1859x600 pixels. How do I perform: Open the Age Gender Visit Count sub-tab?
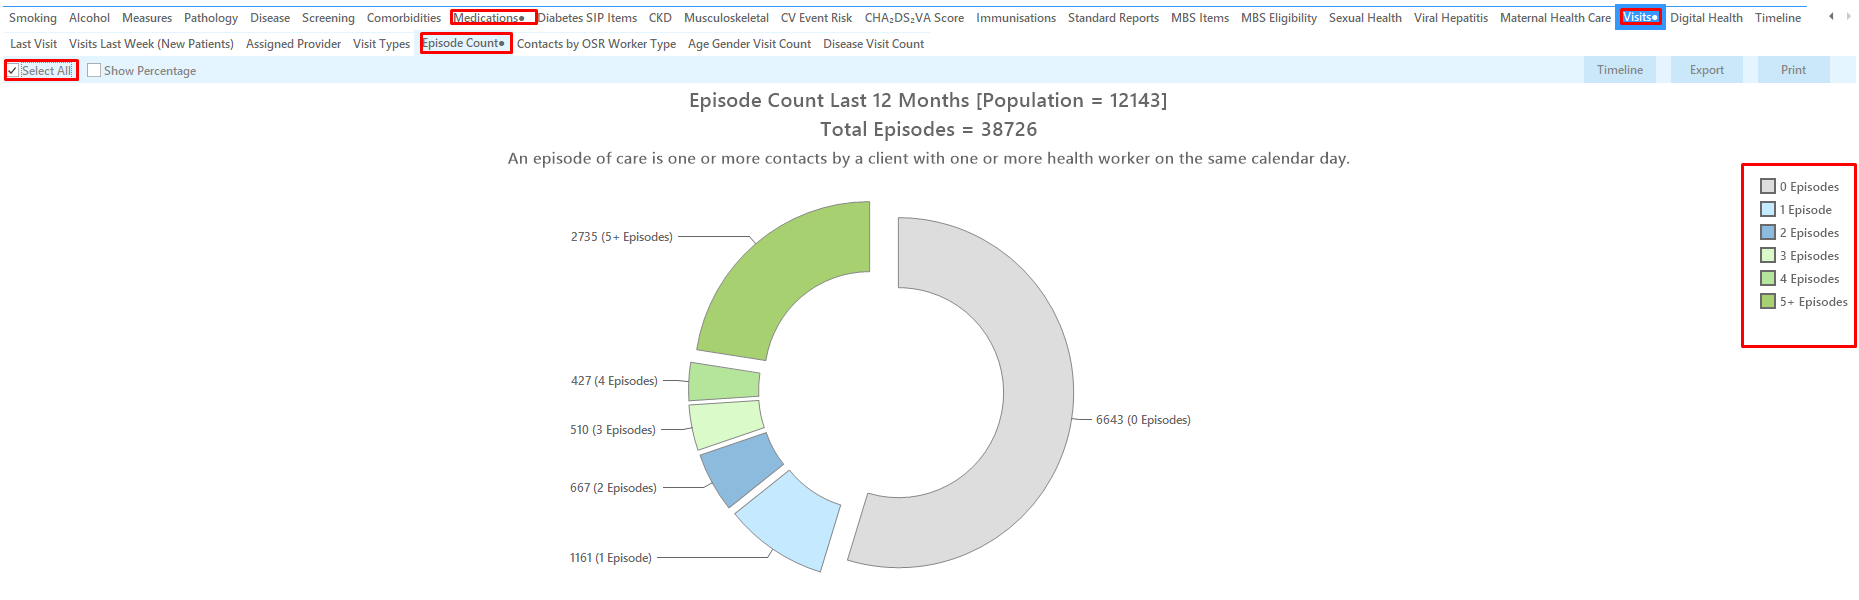(749, 44)
